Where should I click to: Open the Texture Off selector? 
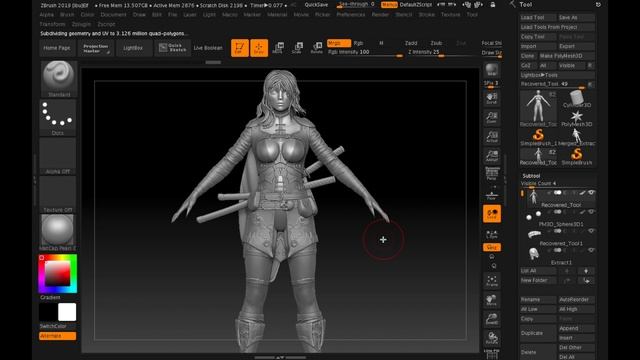(58, 194)
